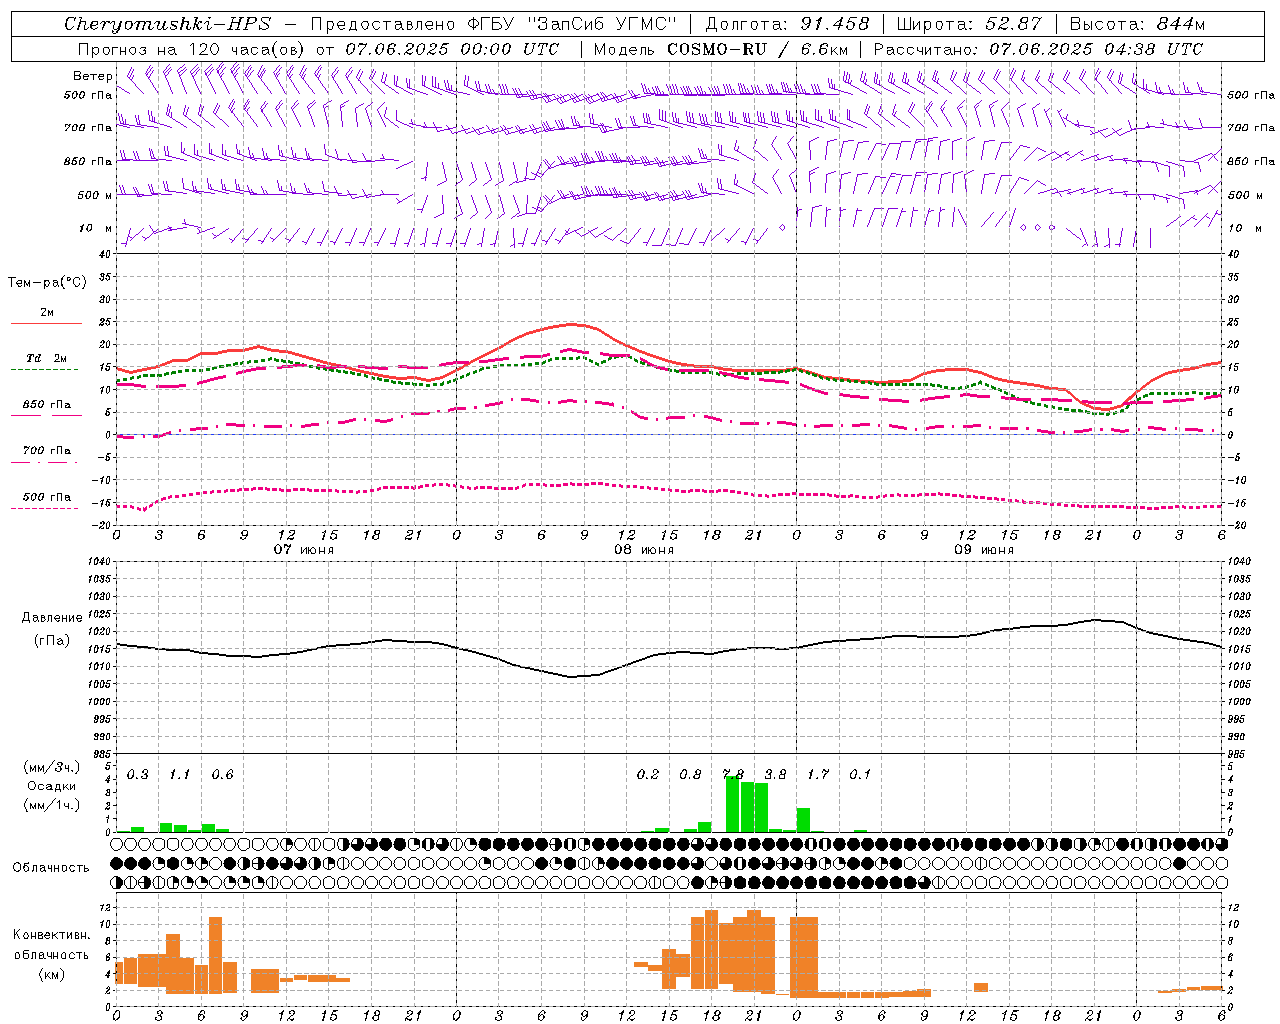Click the station name Cheryomushki-HPS
Viewport: 1280px width, 1024px height.
click(167, 24)
